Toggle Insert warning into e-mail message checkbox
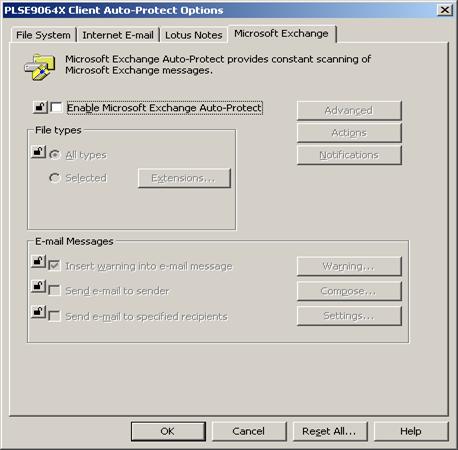Screen dimensions: 458x450 pyautogui.click(x=54, y=266)
